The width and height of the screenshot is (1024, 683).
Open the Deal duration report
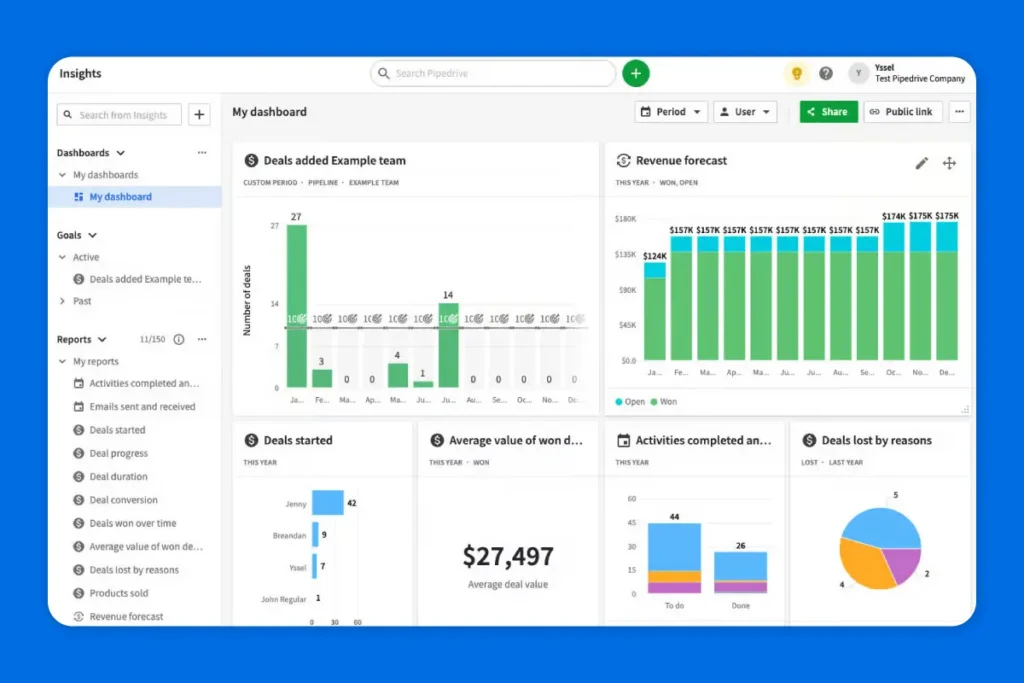[x=111, y=477]
